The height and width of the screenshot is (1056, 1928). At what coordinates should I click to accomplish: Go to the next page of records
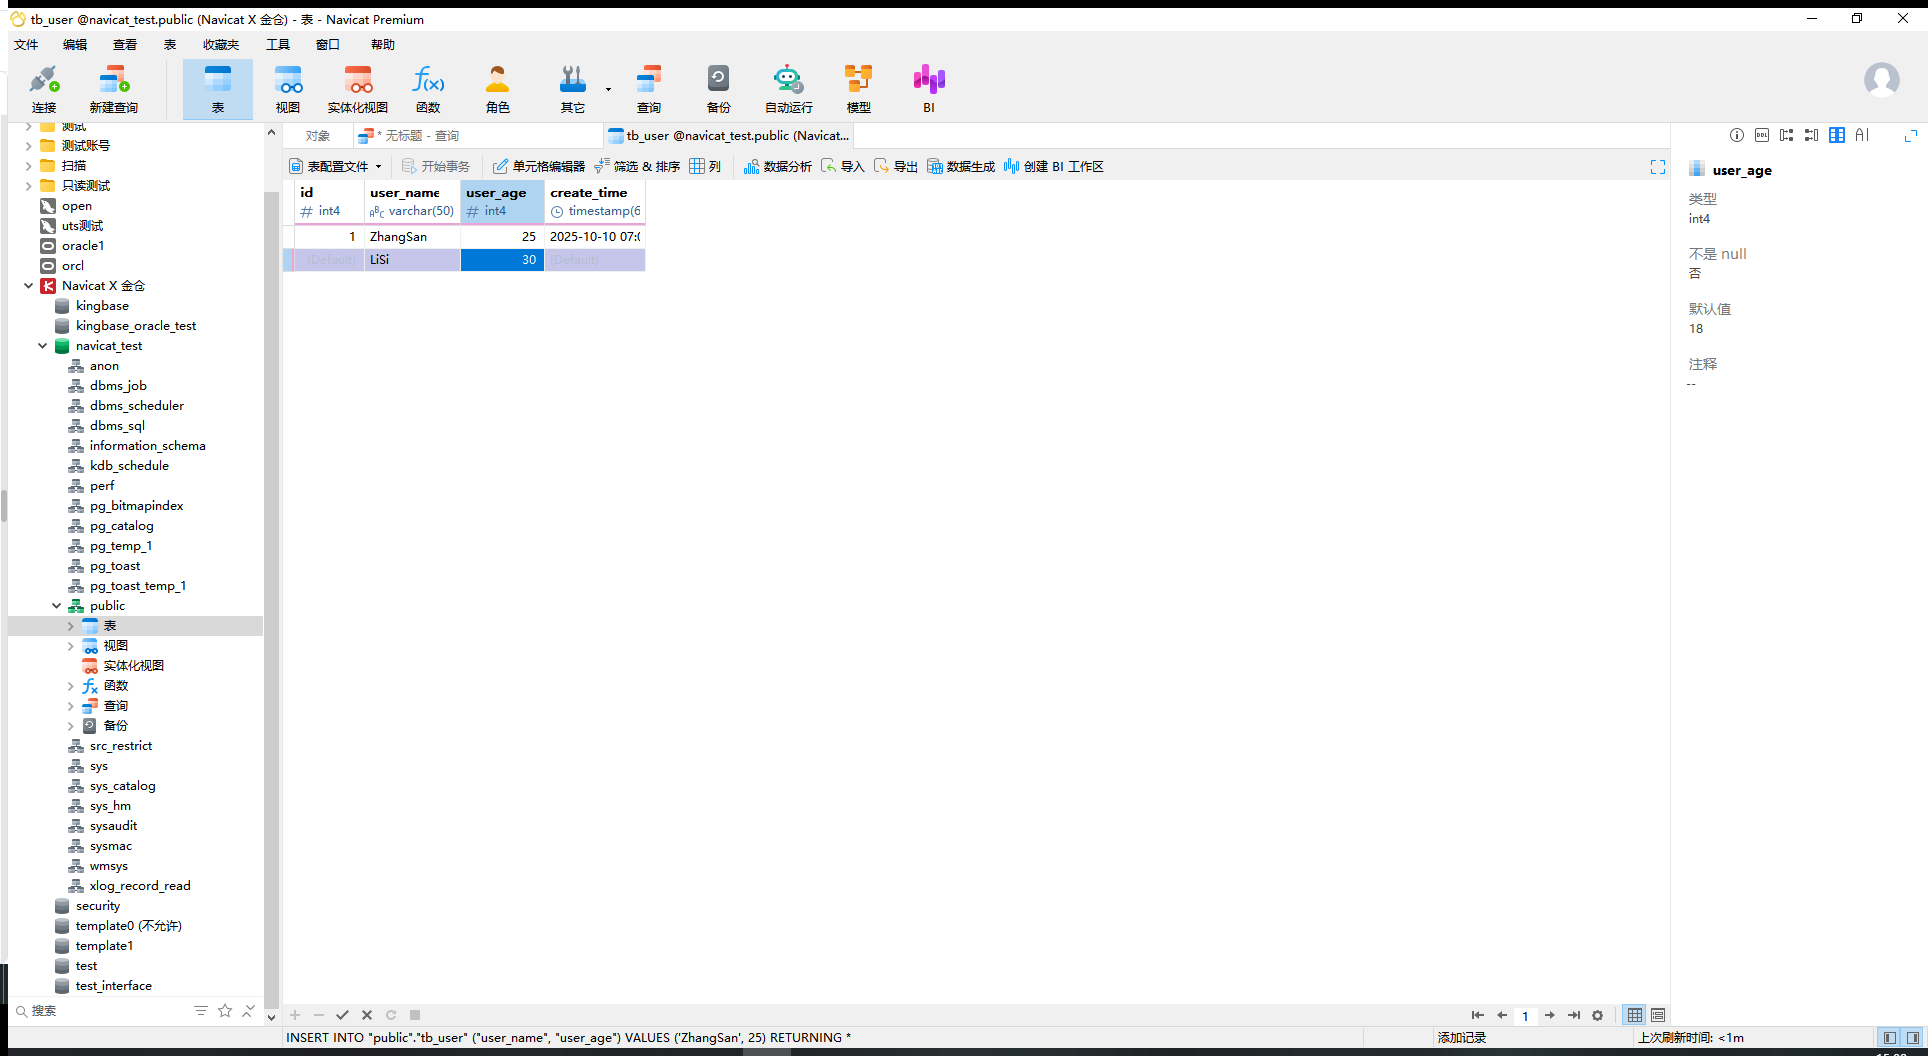(1550, 1015)
